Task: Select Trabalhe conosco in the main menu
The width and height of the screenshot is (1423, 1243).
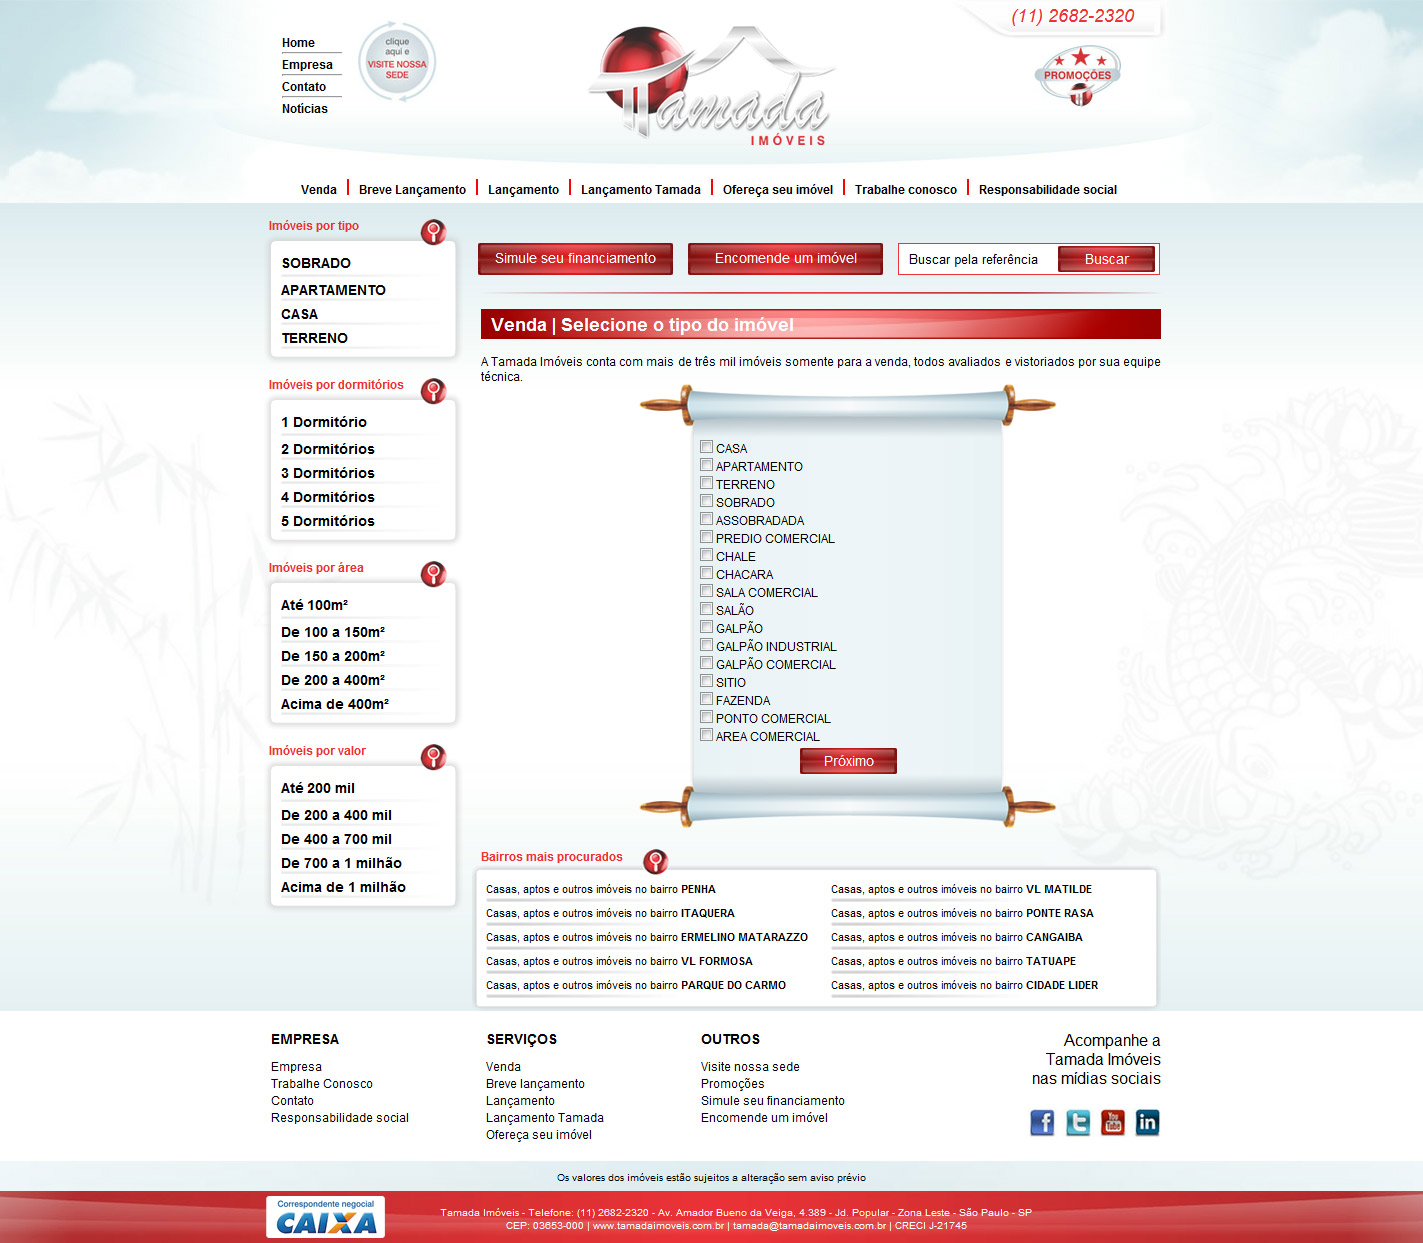Action: (906, 190)
